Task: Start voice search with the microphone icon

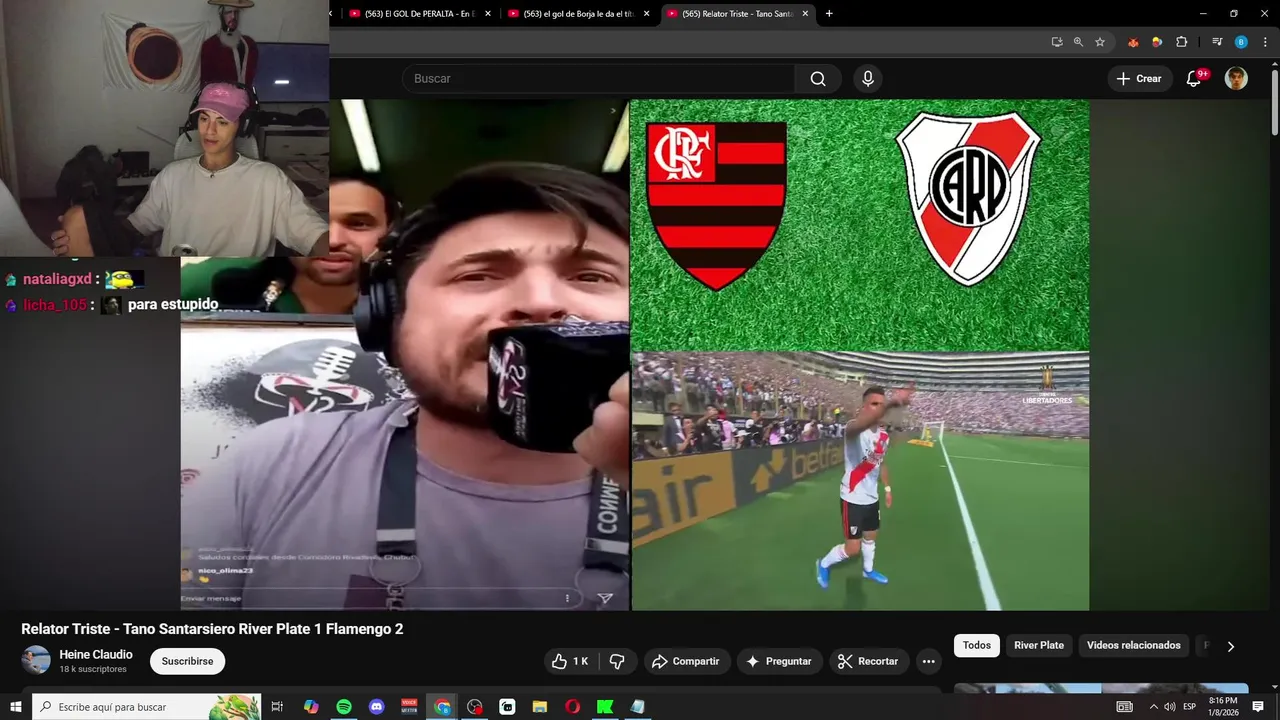Action: [x=867, y=79]
